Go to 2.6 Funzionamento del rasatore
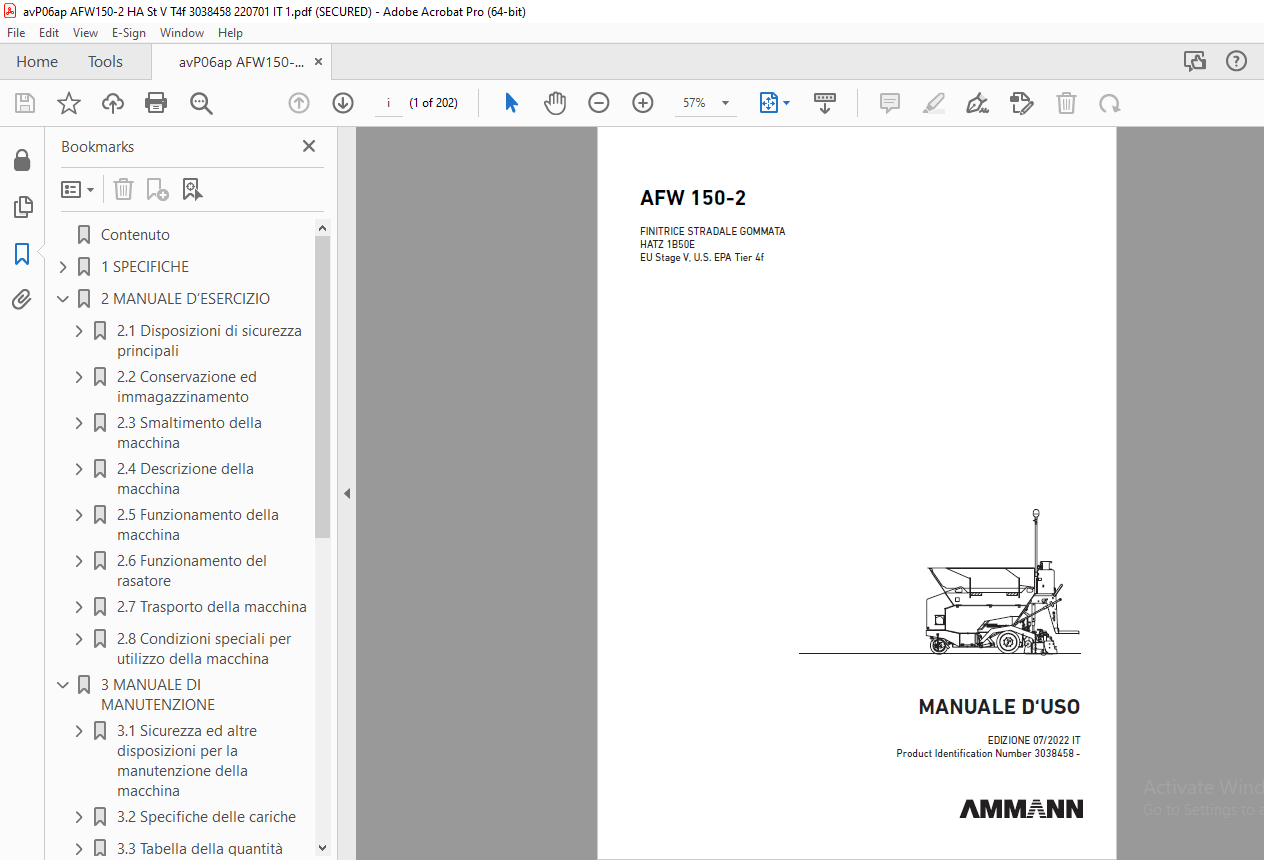Image resolution: width=1264 pixels, height=860 pixels. (191, 571)
